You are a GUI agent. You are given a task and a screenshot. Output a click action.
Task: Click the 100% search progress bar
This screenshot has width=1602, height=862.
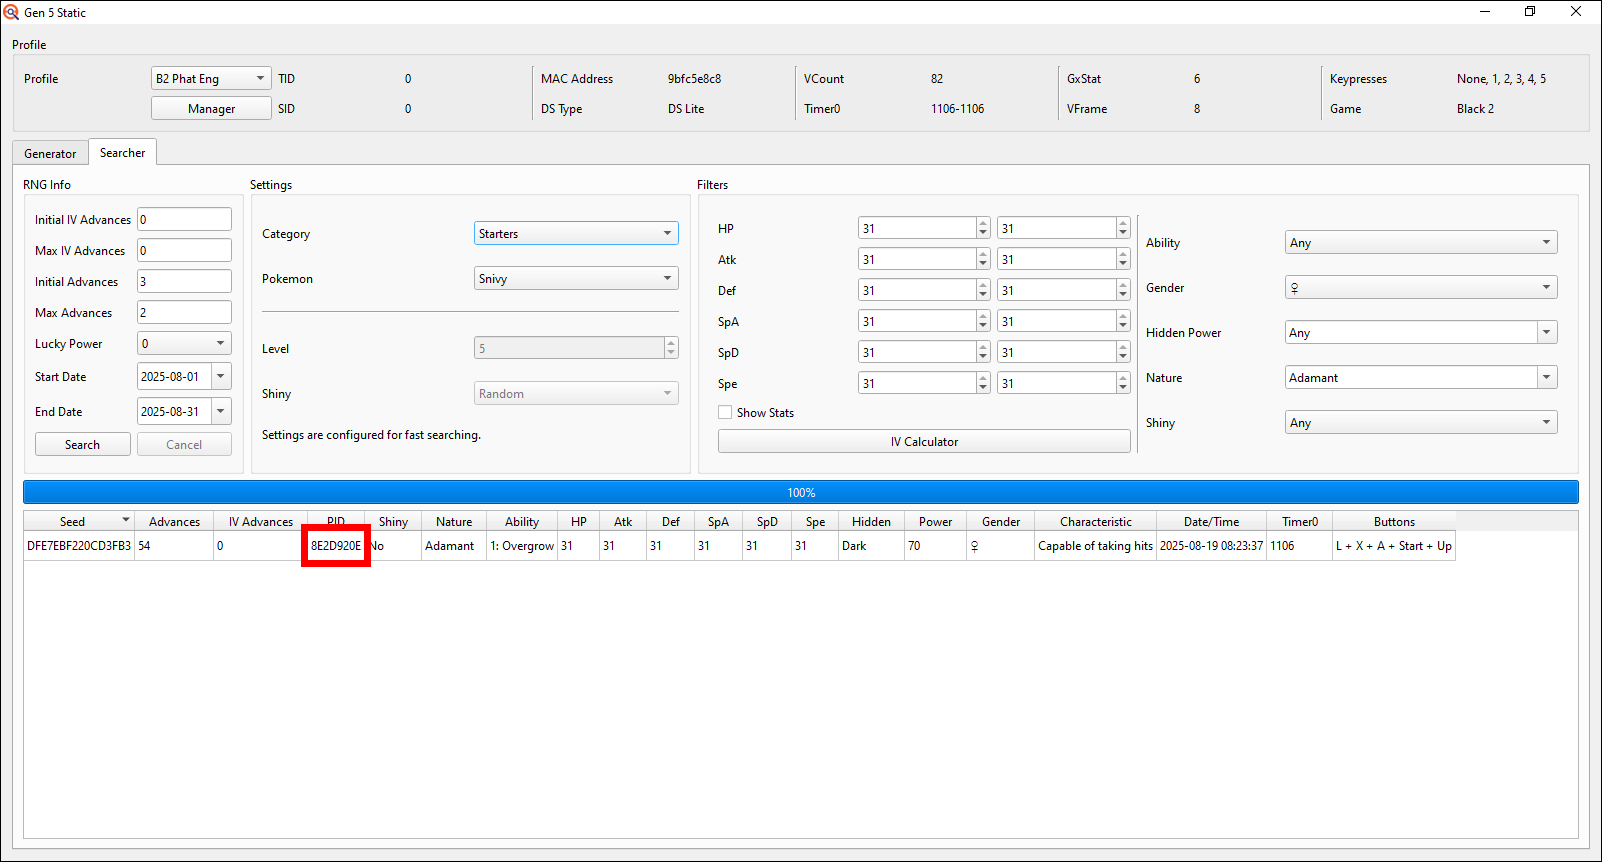pyautogui.click(x=801, y=492)
